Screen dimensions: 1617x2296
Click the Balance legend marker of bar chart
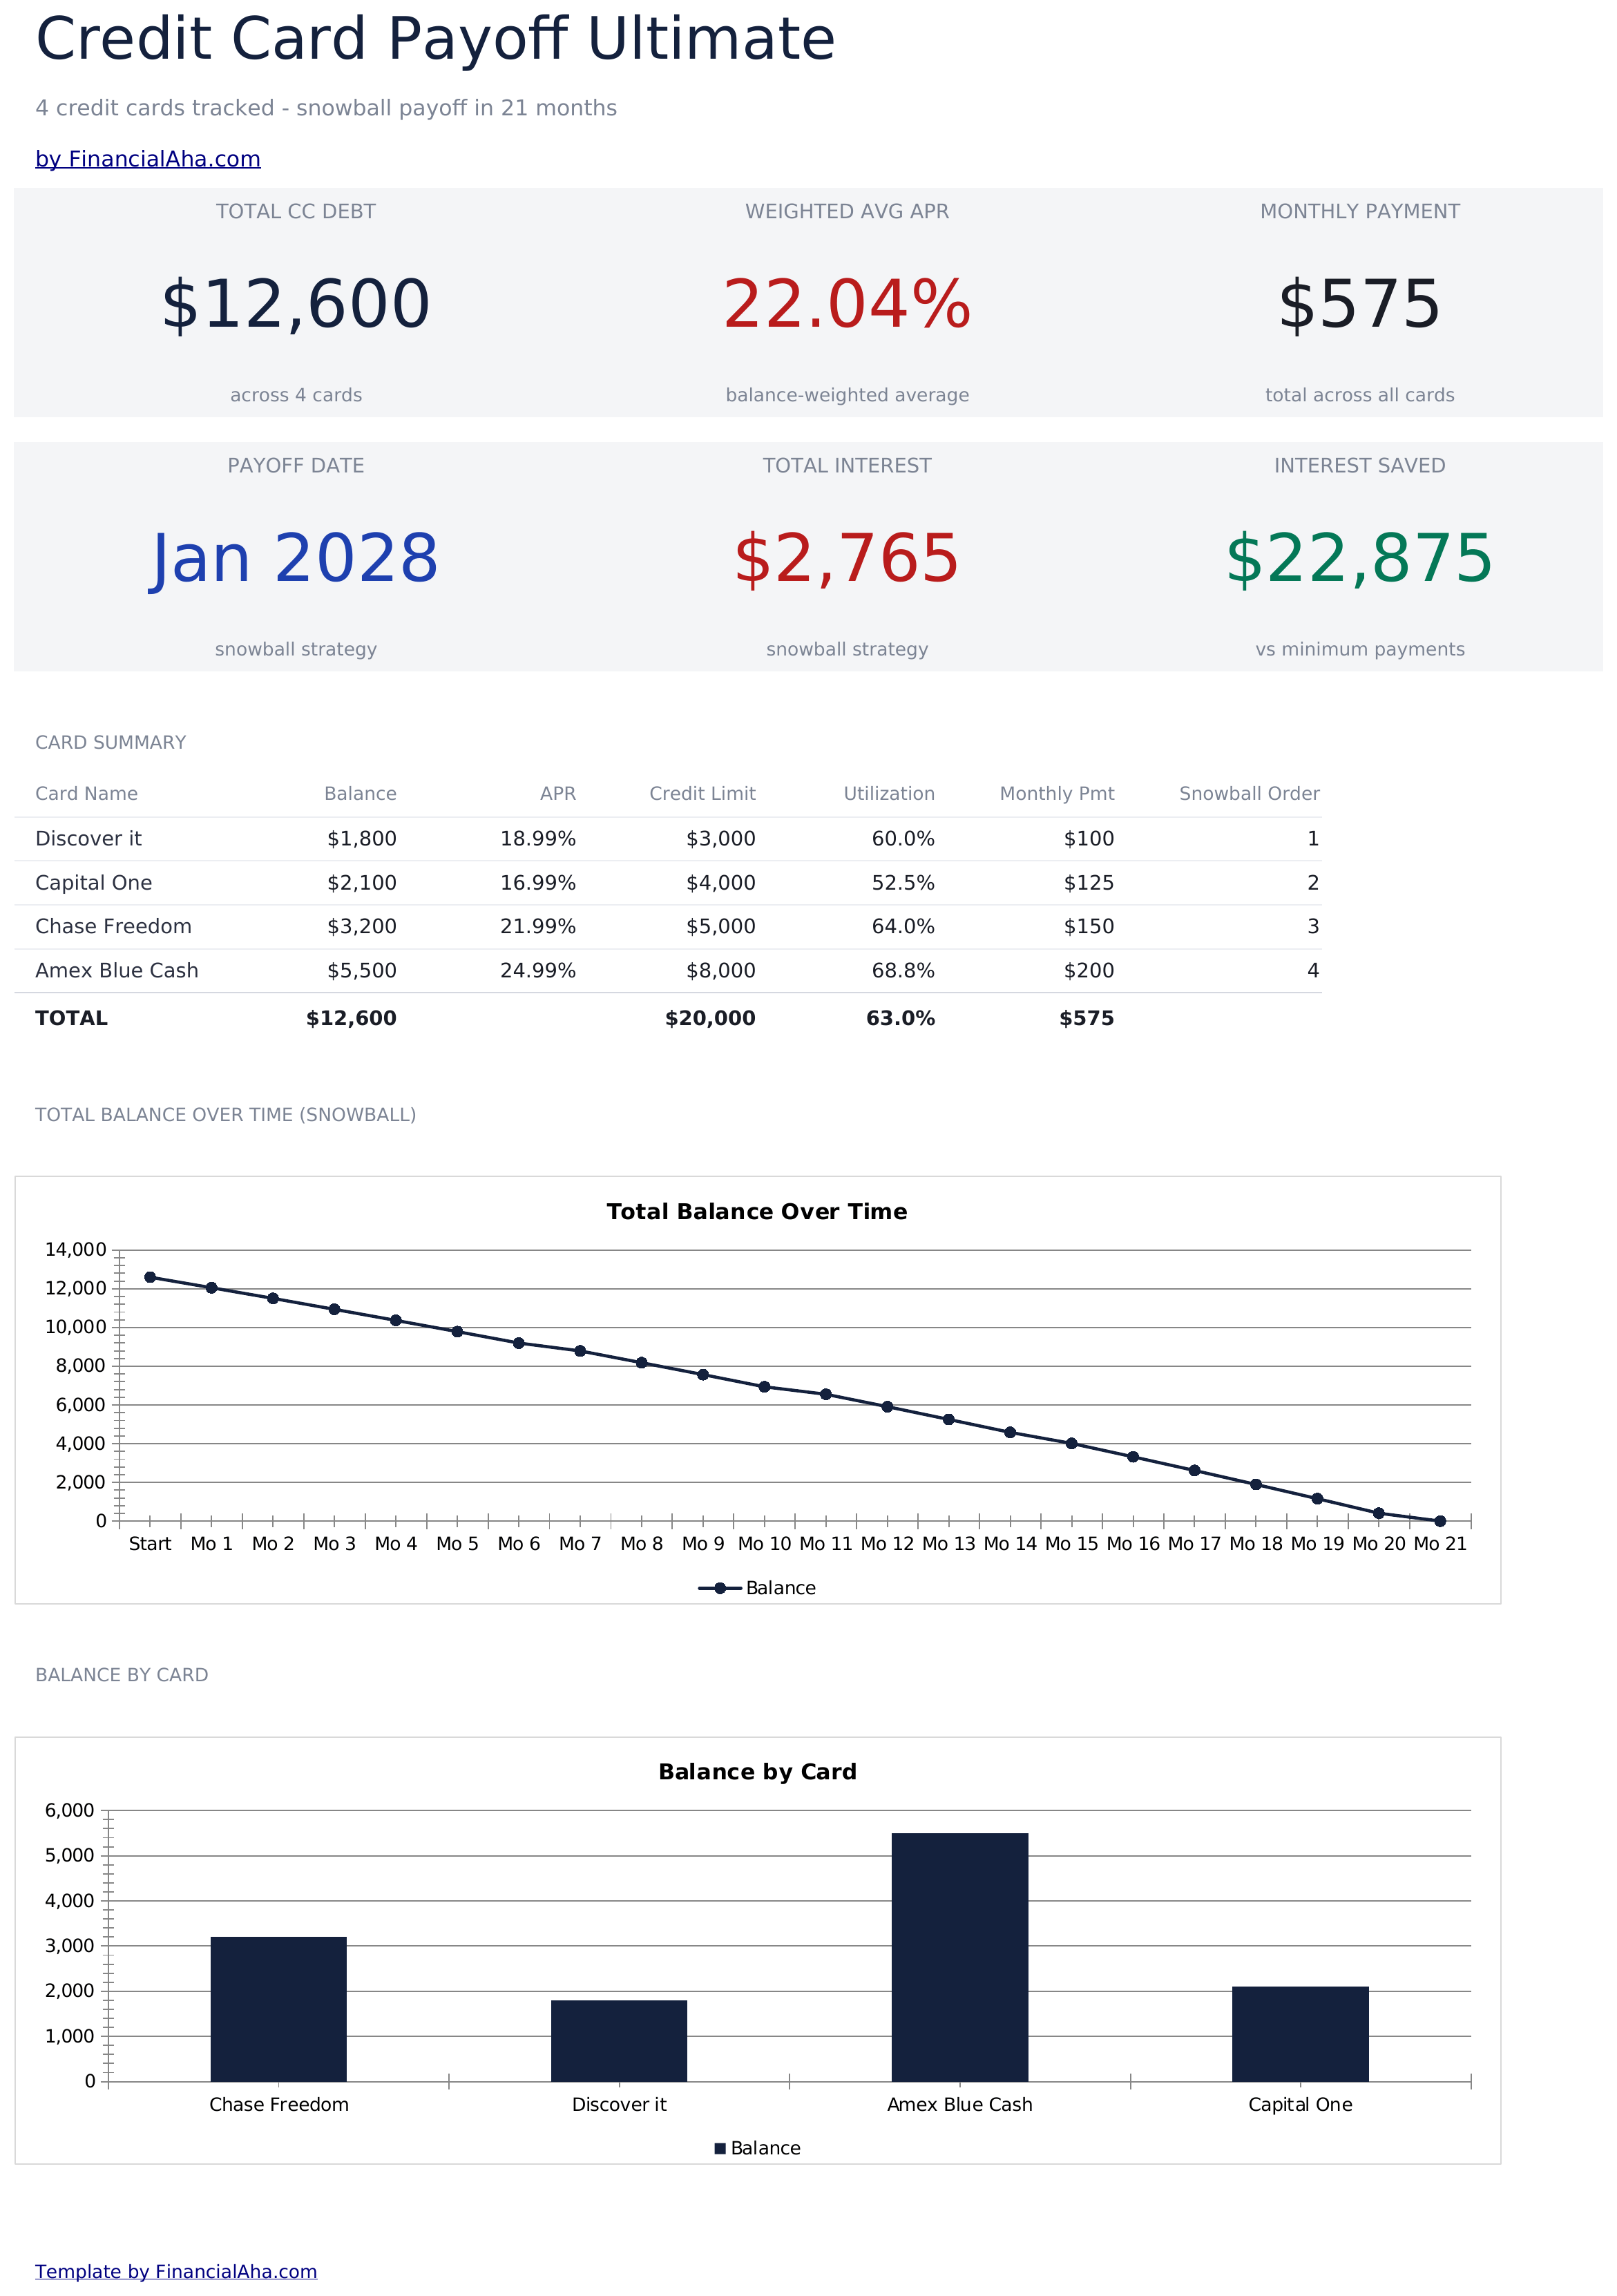tap(720, 2148)
